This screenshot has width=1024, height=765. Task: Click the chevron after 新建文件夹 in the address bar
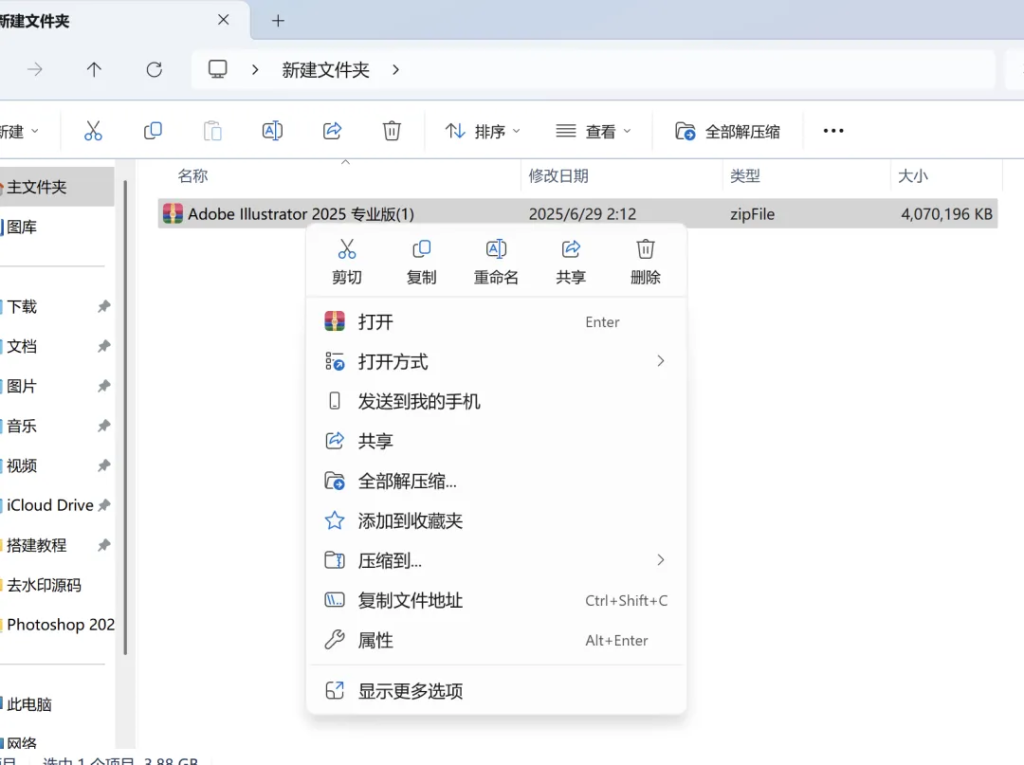pyautogui.click(x=395, y=70)
